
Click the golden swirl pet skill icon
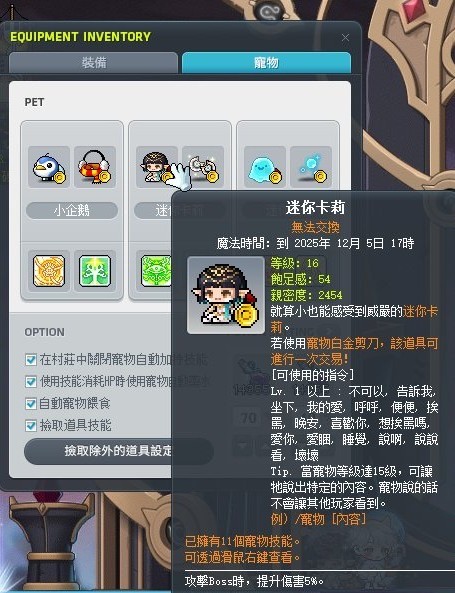tap(49, 271)
